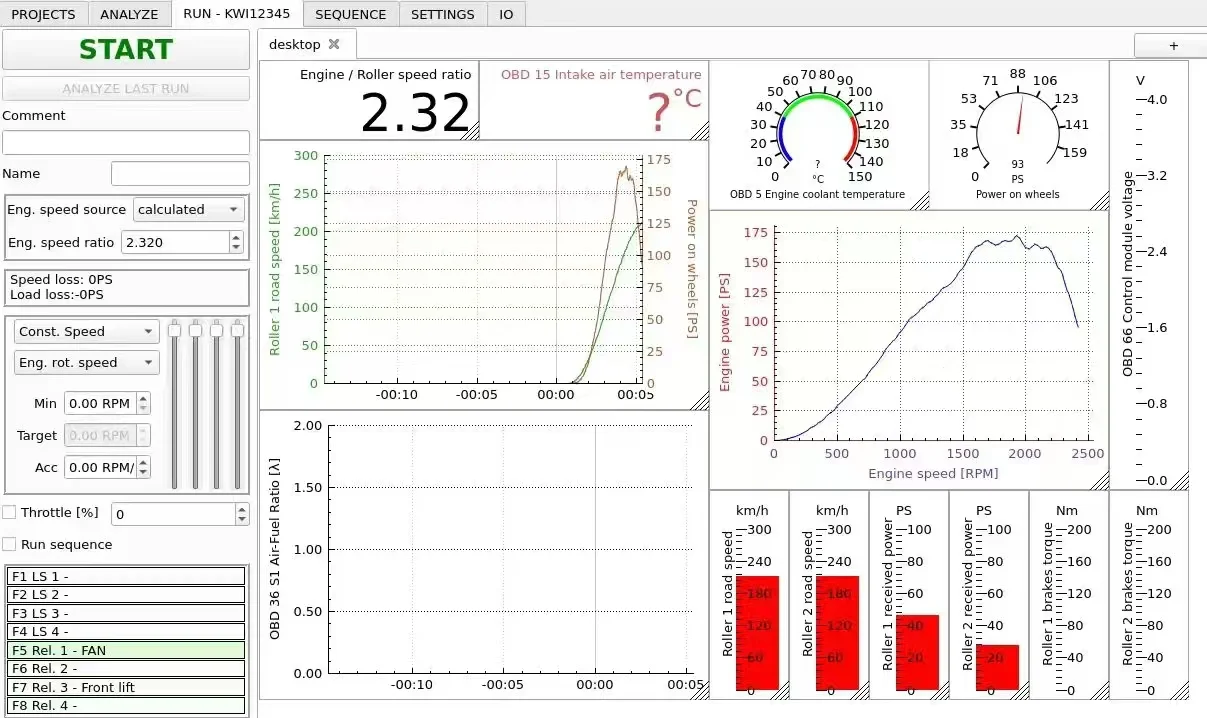
Task: Decrease the Acc RPM value
Action: 143,472
